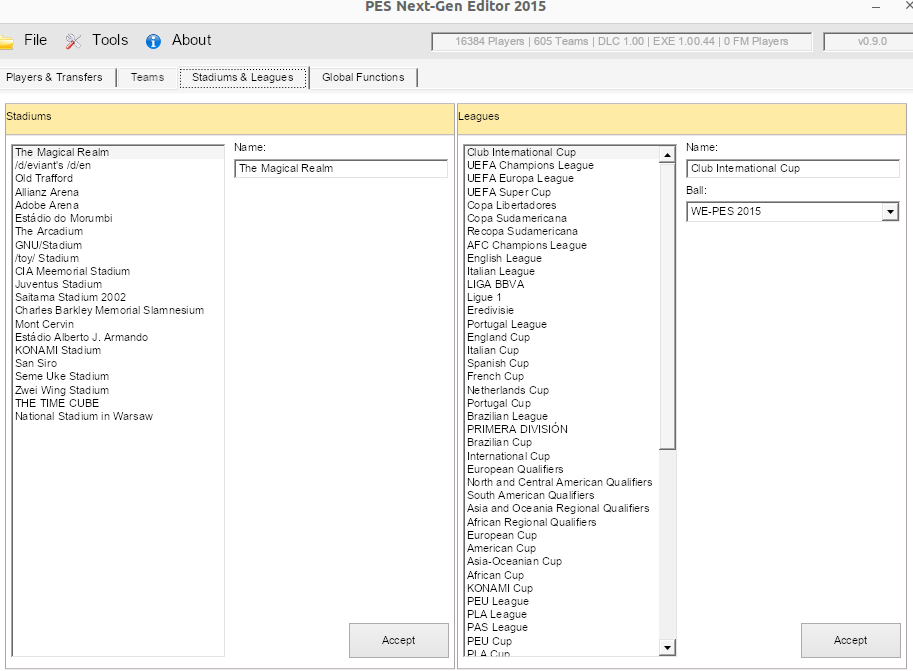This screenshot has height=671, width=913.
Task: Select LIGA BBVA league
Action: click(x=562, y=284)
